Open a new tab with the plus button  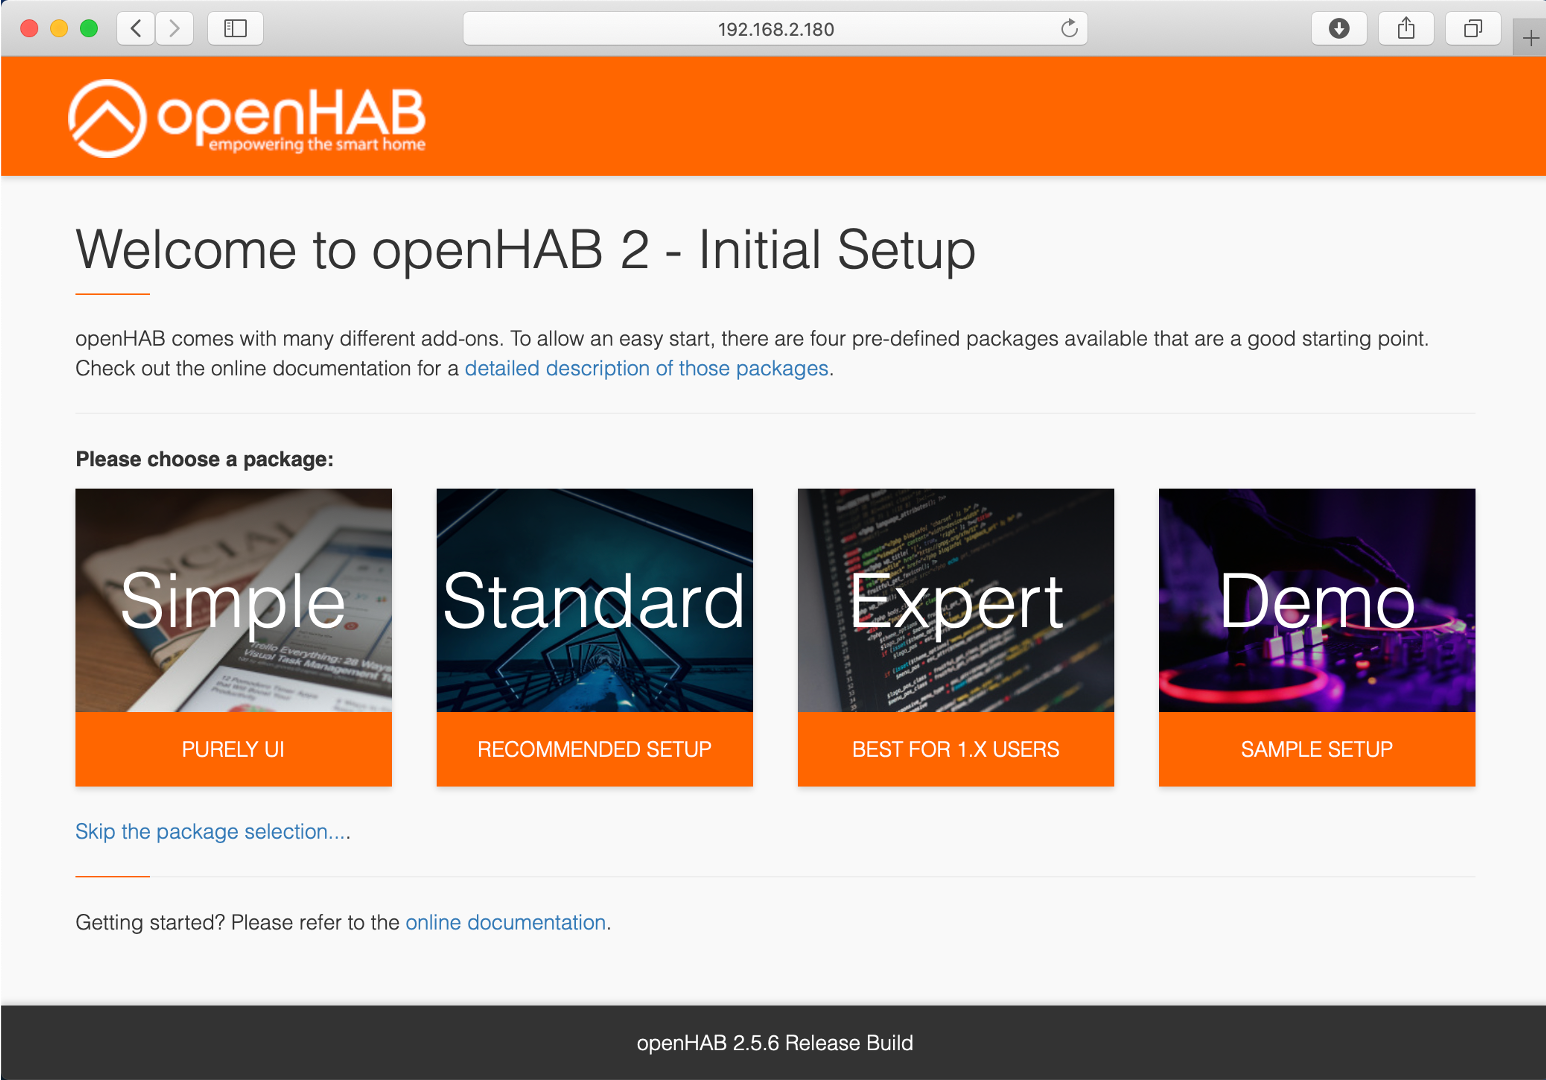point(1530,38)
